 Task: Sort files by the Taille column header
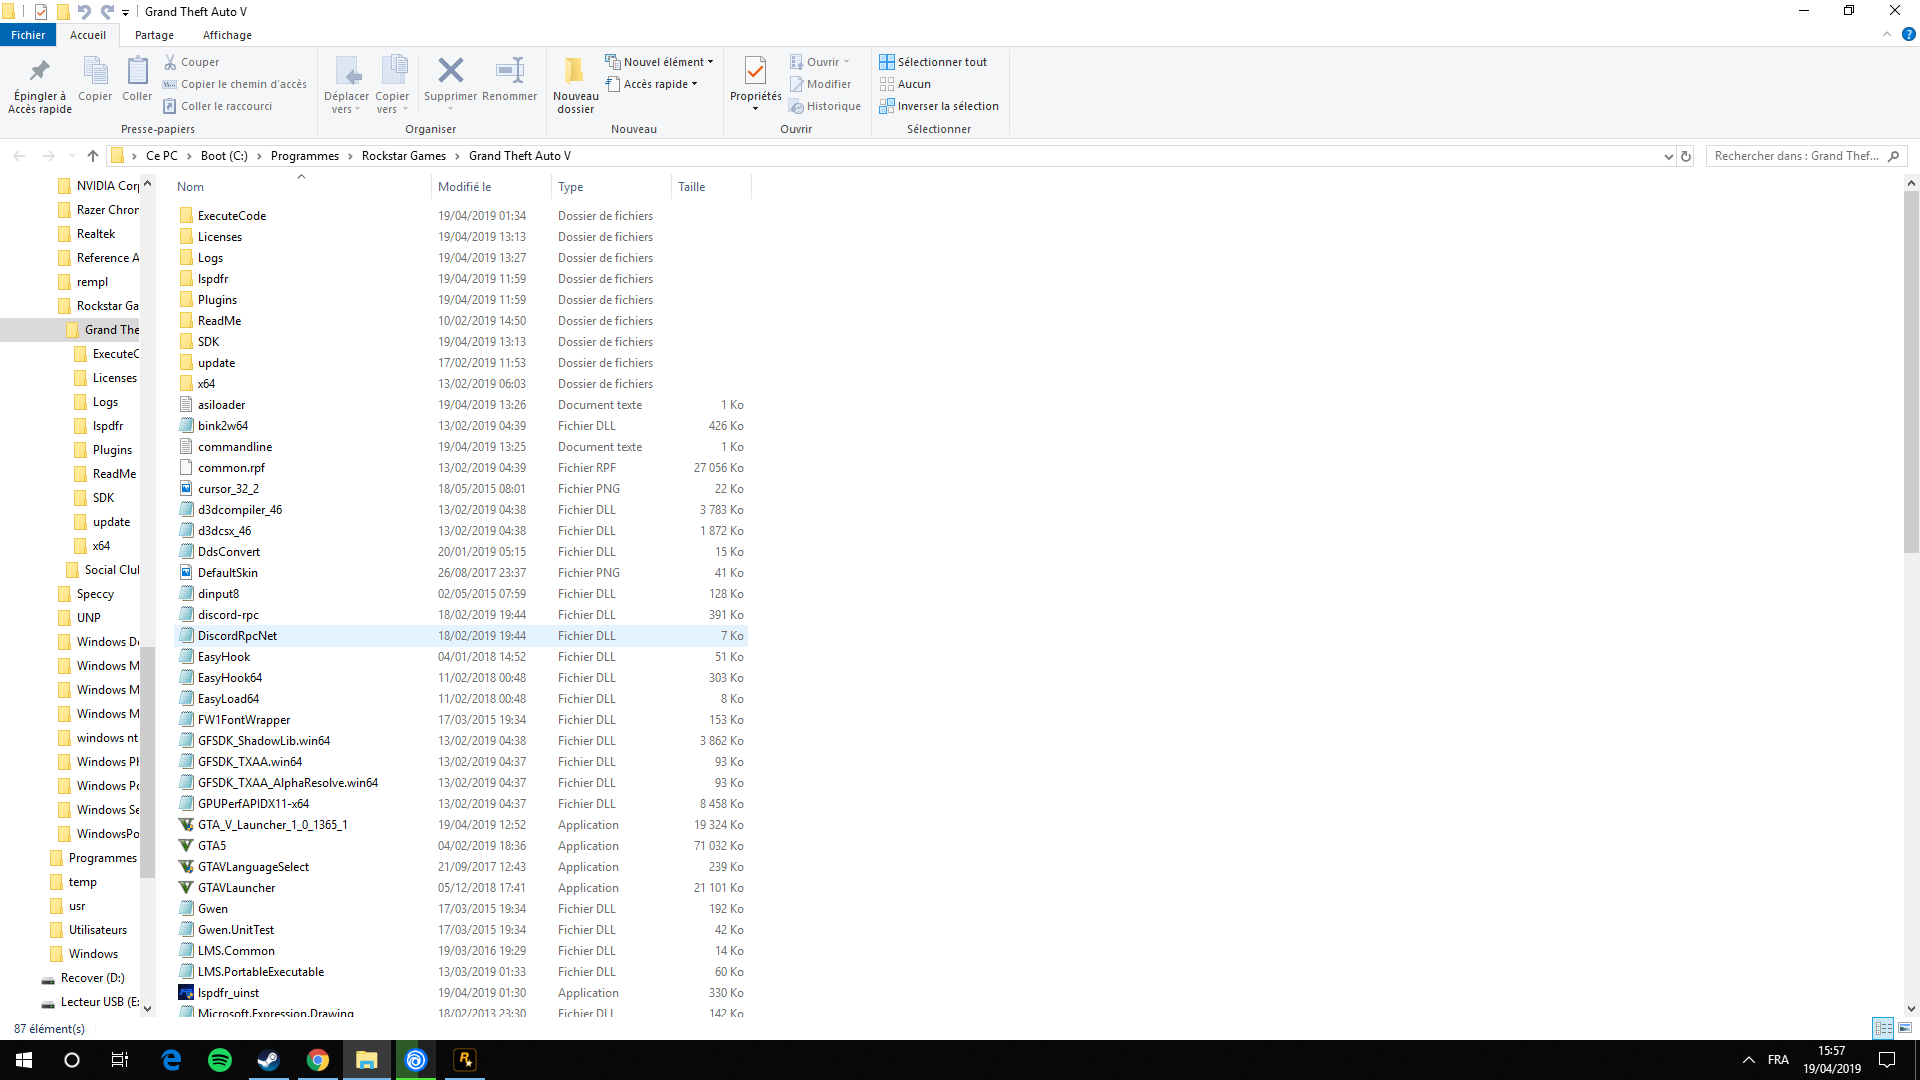[692, 187]
